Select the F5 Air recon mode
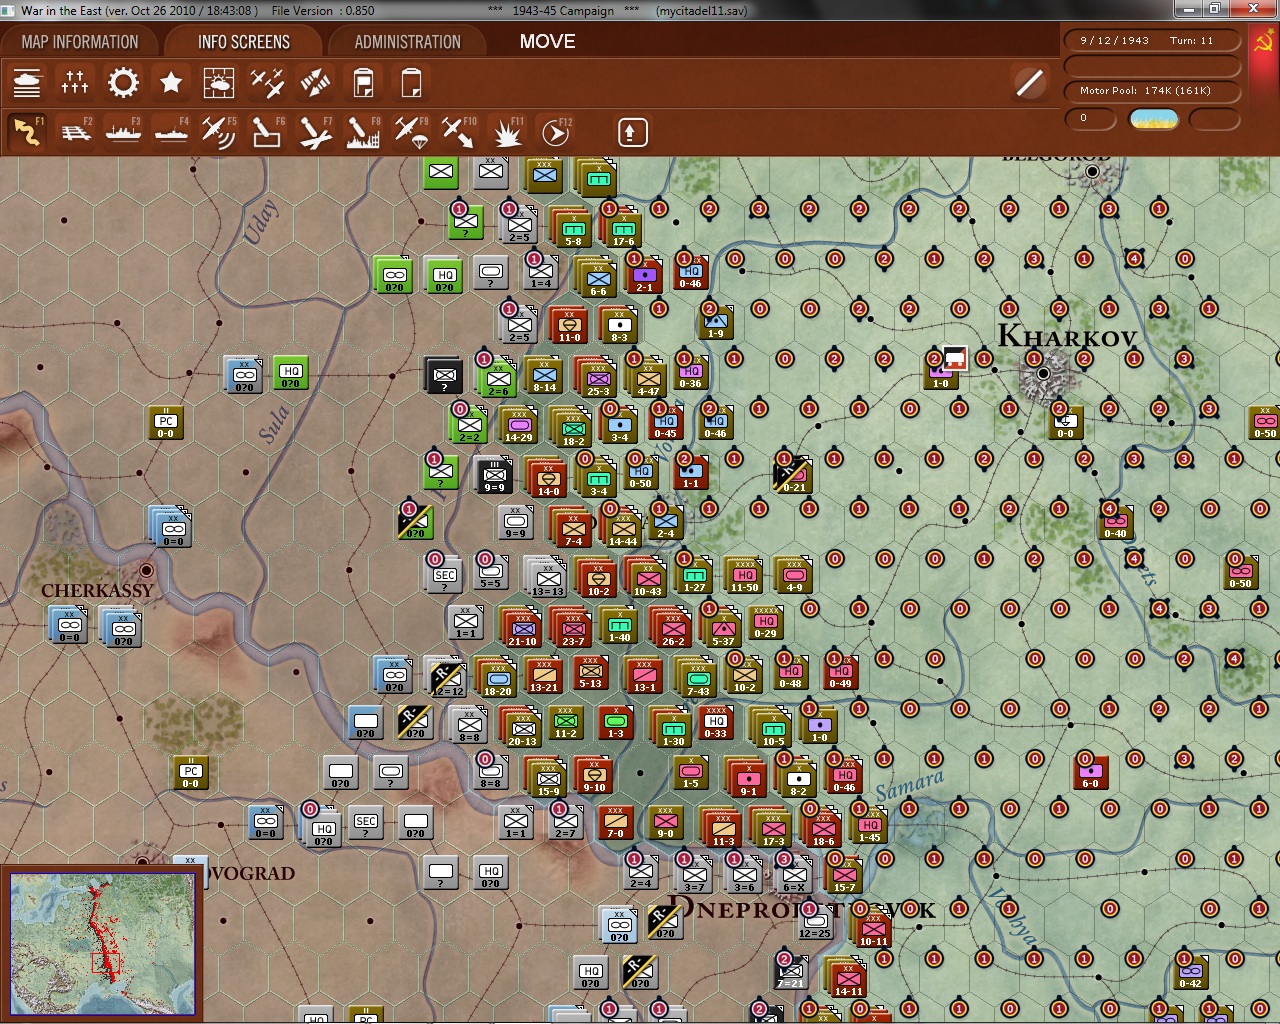The height and width of the screenshot is (1024, 1280). coord(219,132)
